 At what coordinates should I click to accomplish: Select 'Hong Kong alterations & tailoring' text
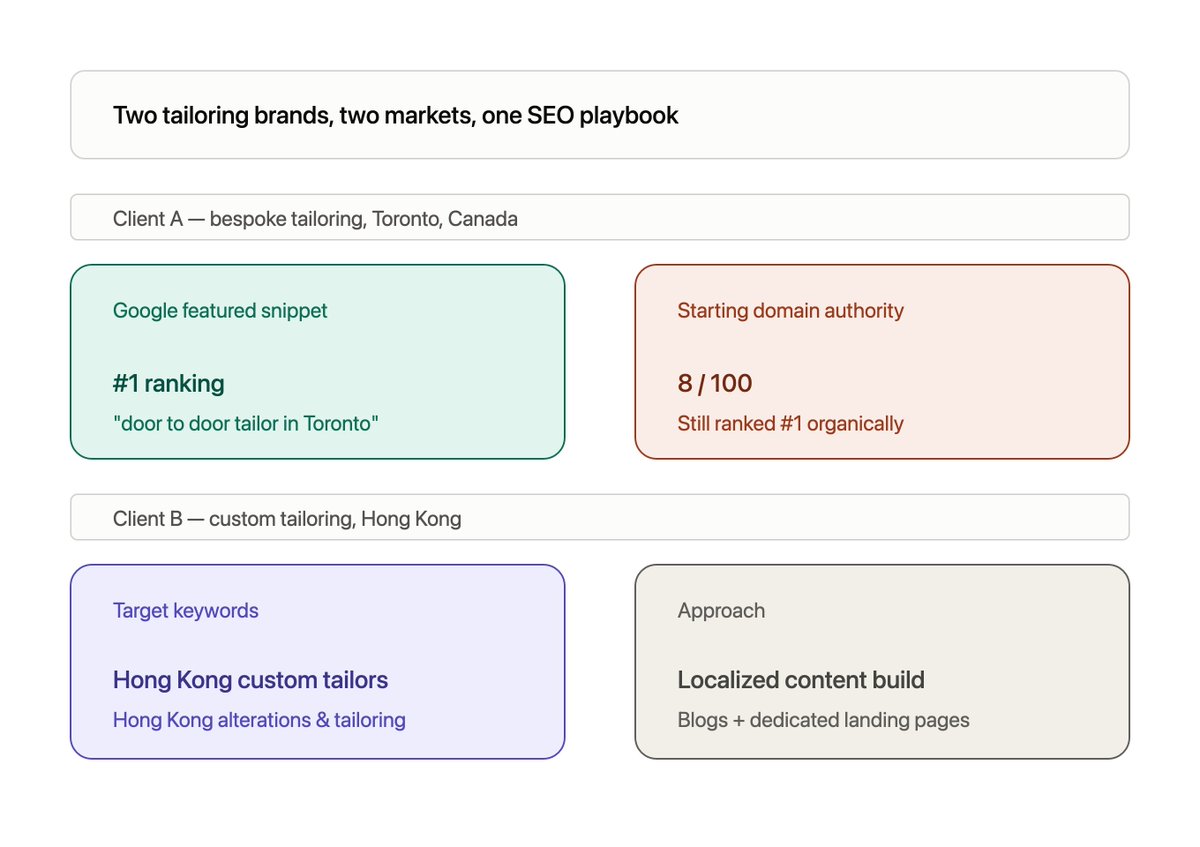(x=259, y=719)
